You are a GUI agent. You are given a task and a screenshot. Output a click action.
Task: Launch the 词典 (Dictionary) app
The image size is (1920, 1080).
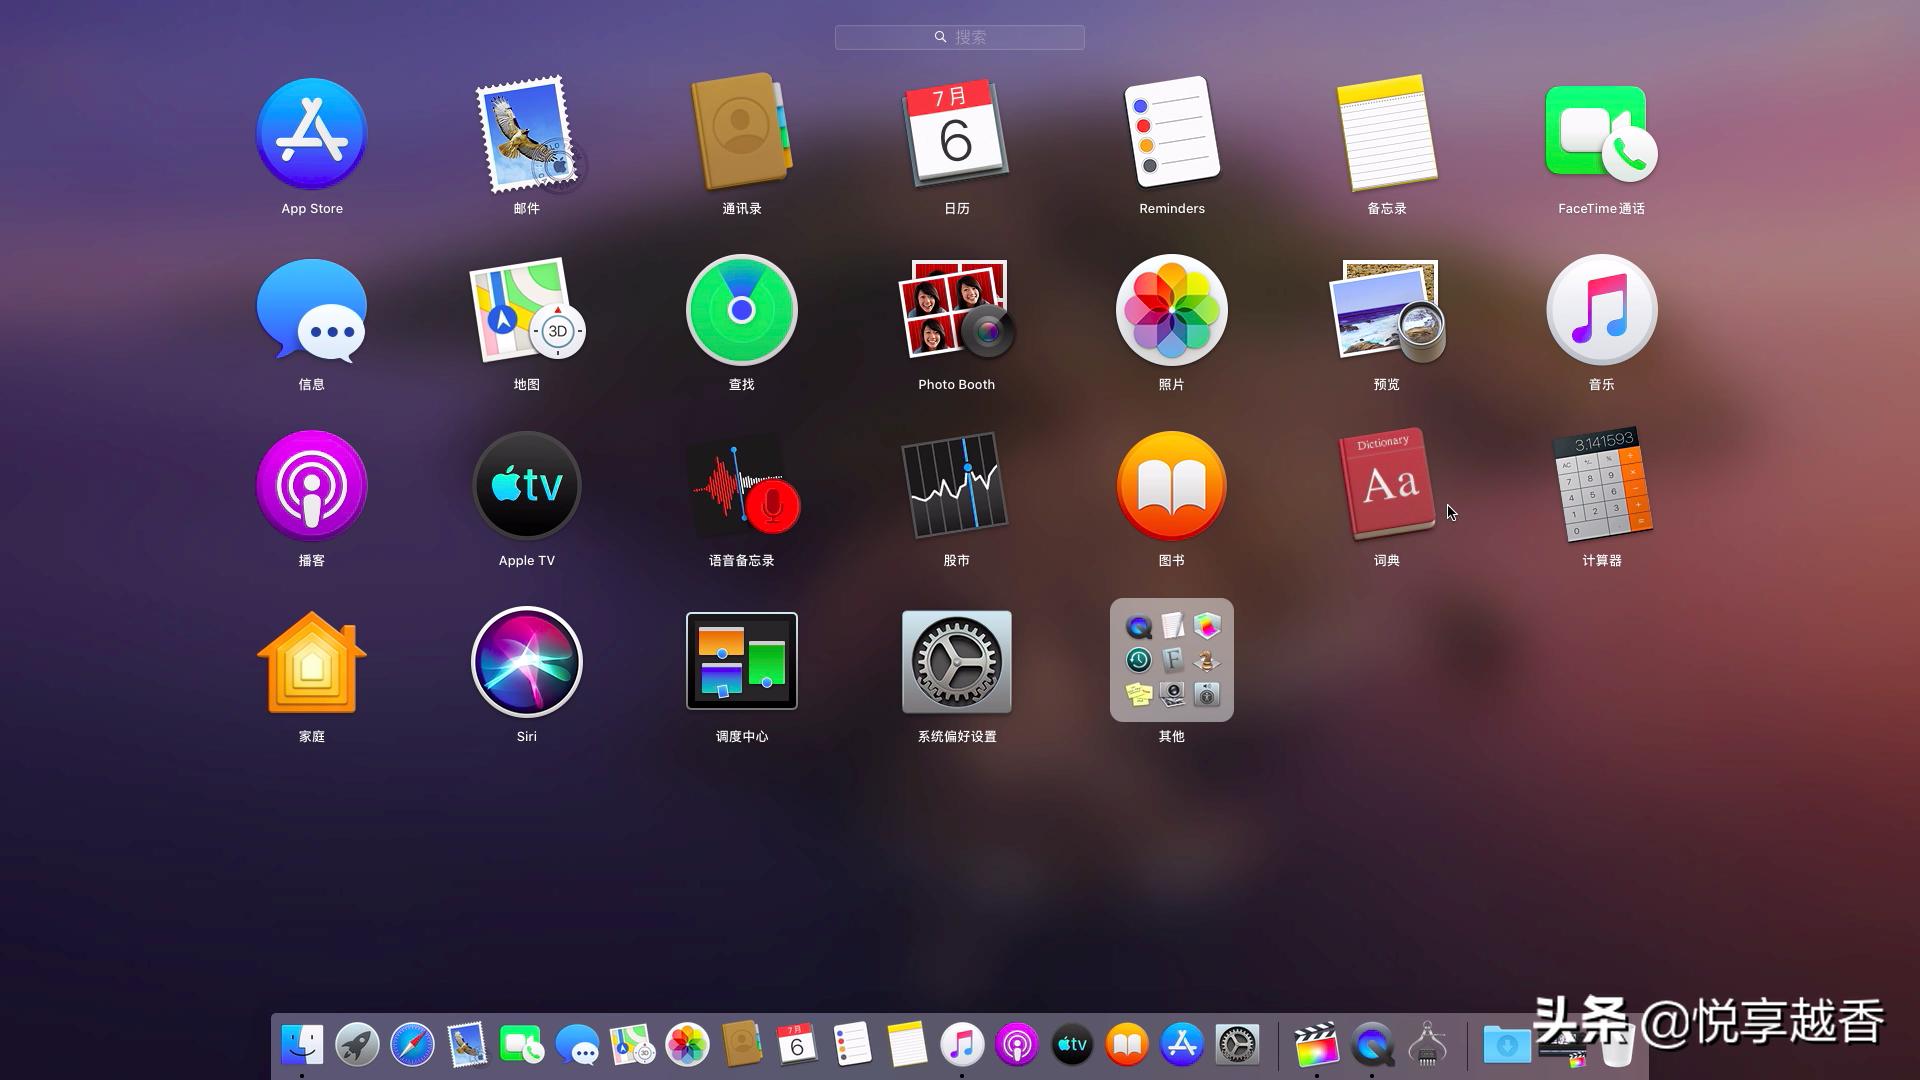point(1386,485)
